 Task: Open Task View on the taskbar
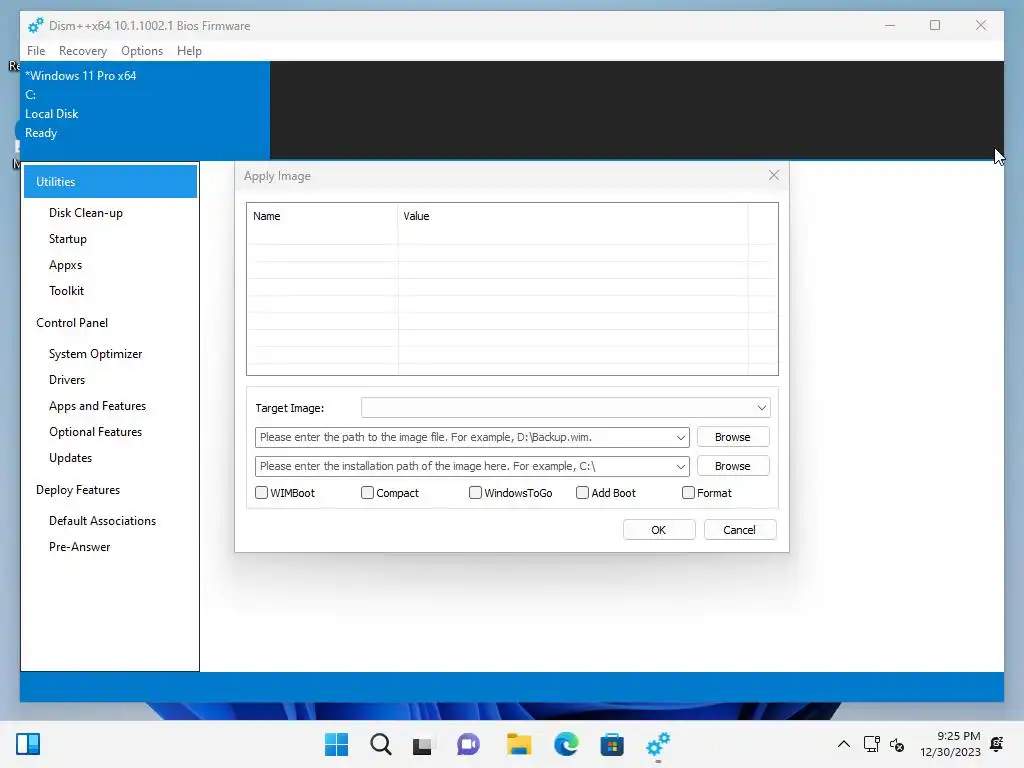[422, 744]
